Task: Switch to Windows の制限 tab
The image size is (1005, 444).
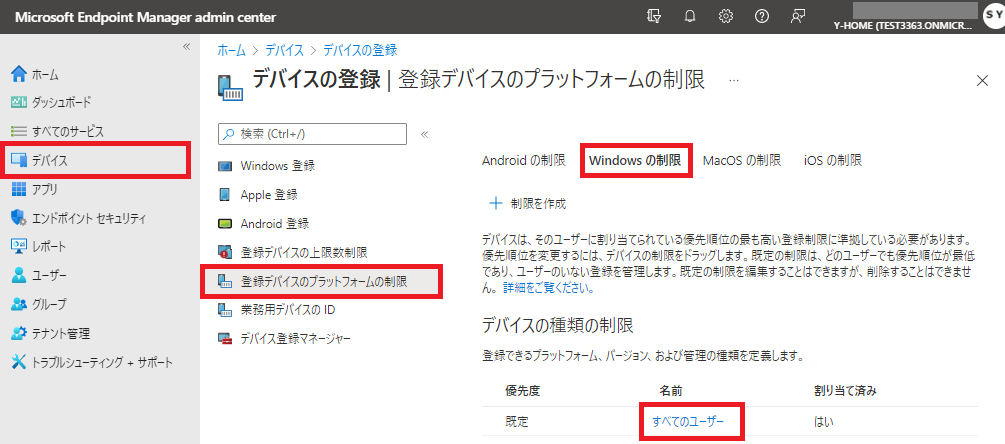Action: pyautogui.click(x=635, y=160)
